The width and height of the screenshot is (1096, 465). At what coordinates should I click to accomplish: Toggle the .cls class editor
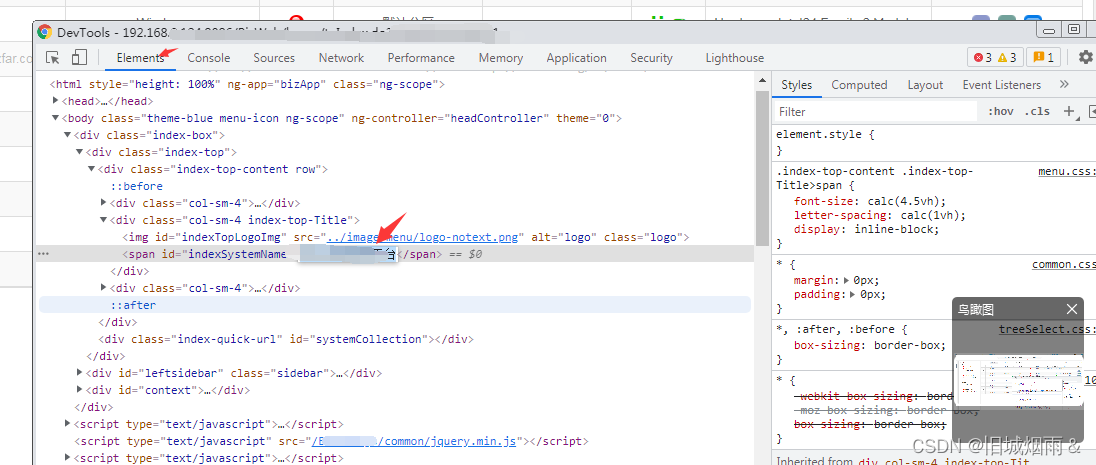click(1037, 111)
